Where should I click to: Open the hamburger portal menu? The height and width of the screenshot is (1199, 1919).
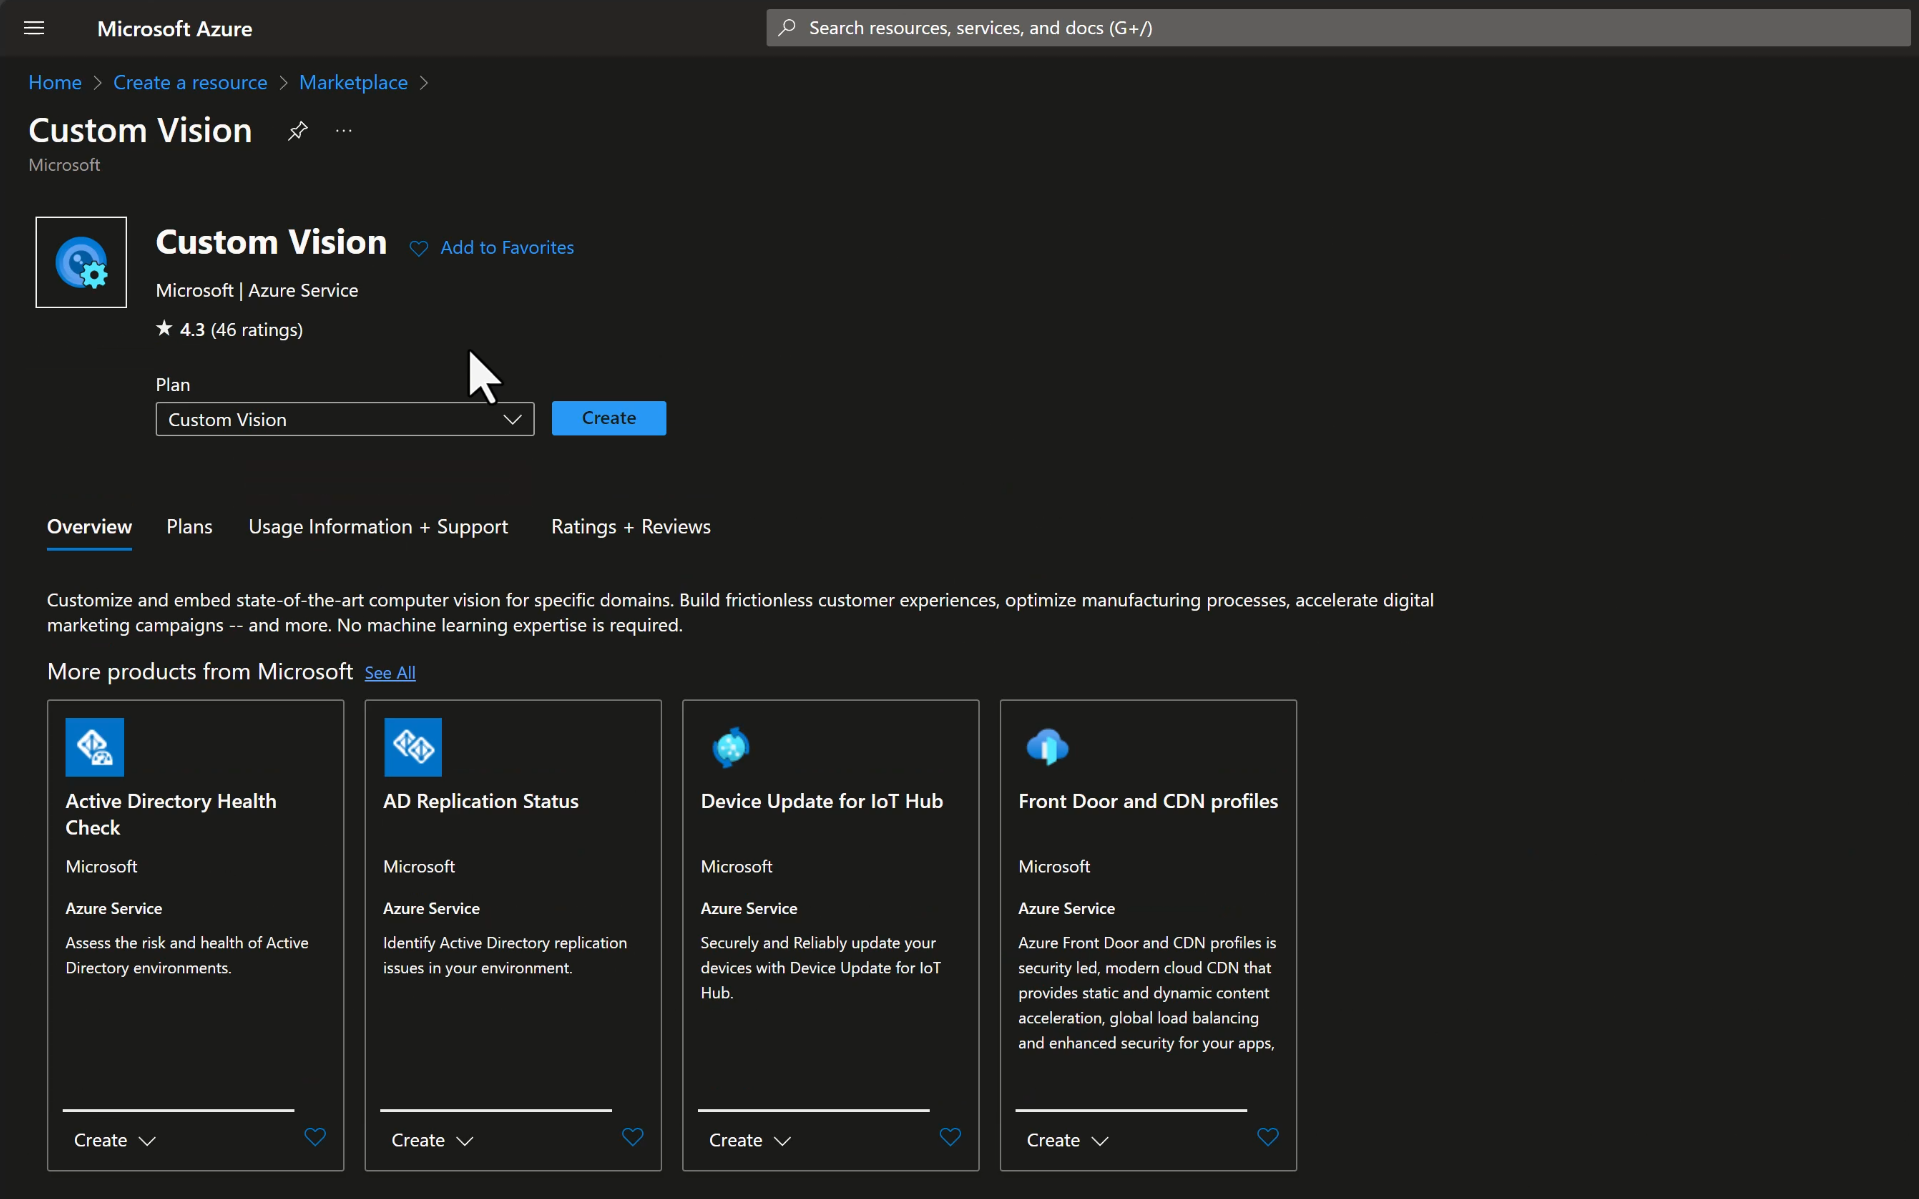pyautogui.click(x=34, y=28)
